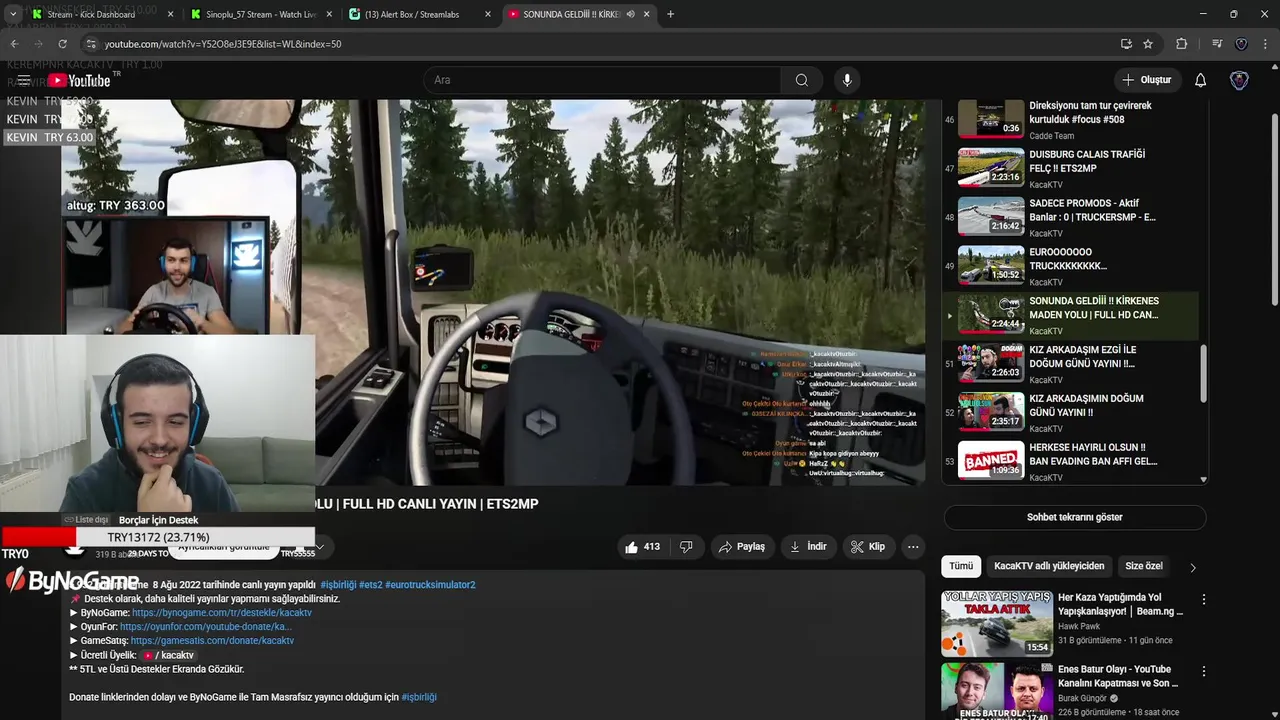1280x720 pixels.
Task: Click Sohbet tekrarını göster button
Action: (x=1074, y=517)
